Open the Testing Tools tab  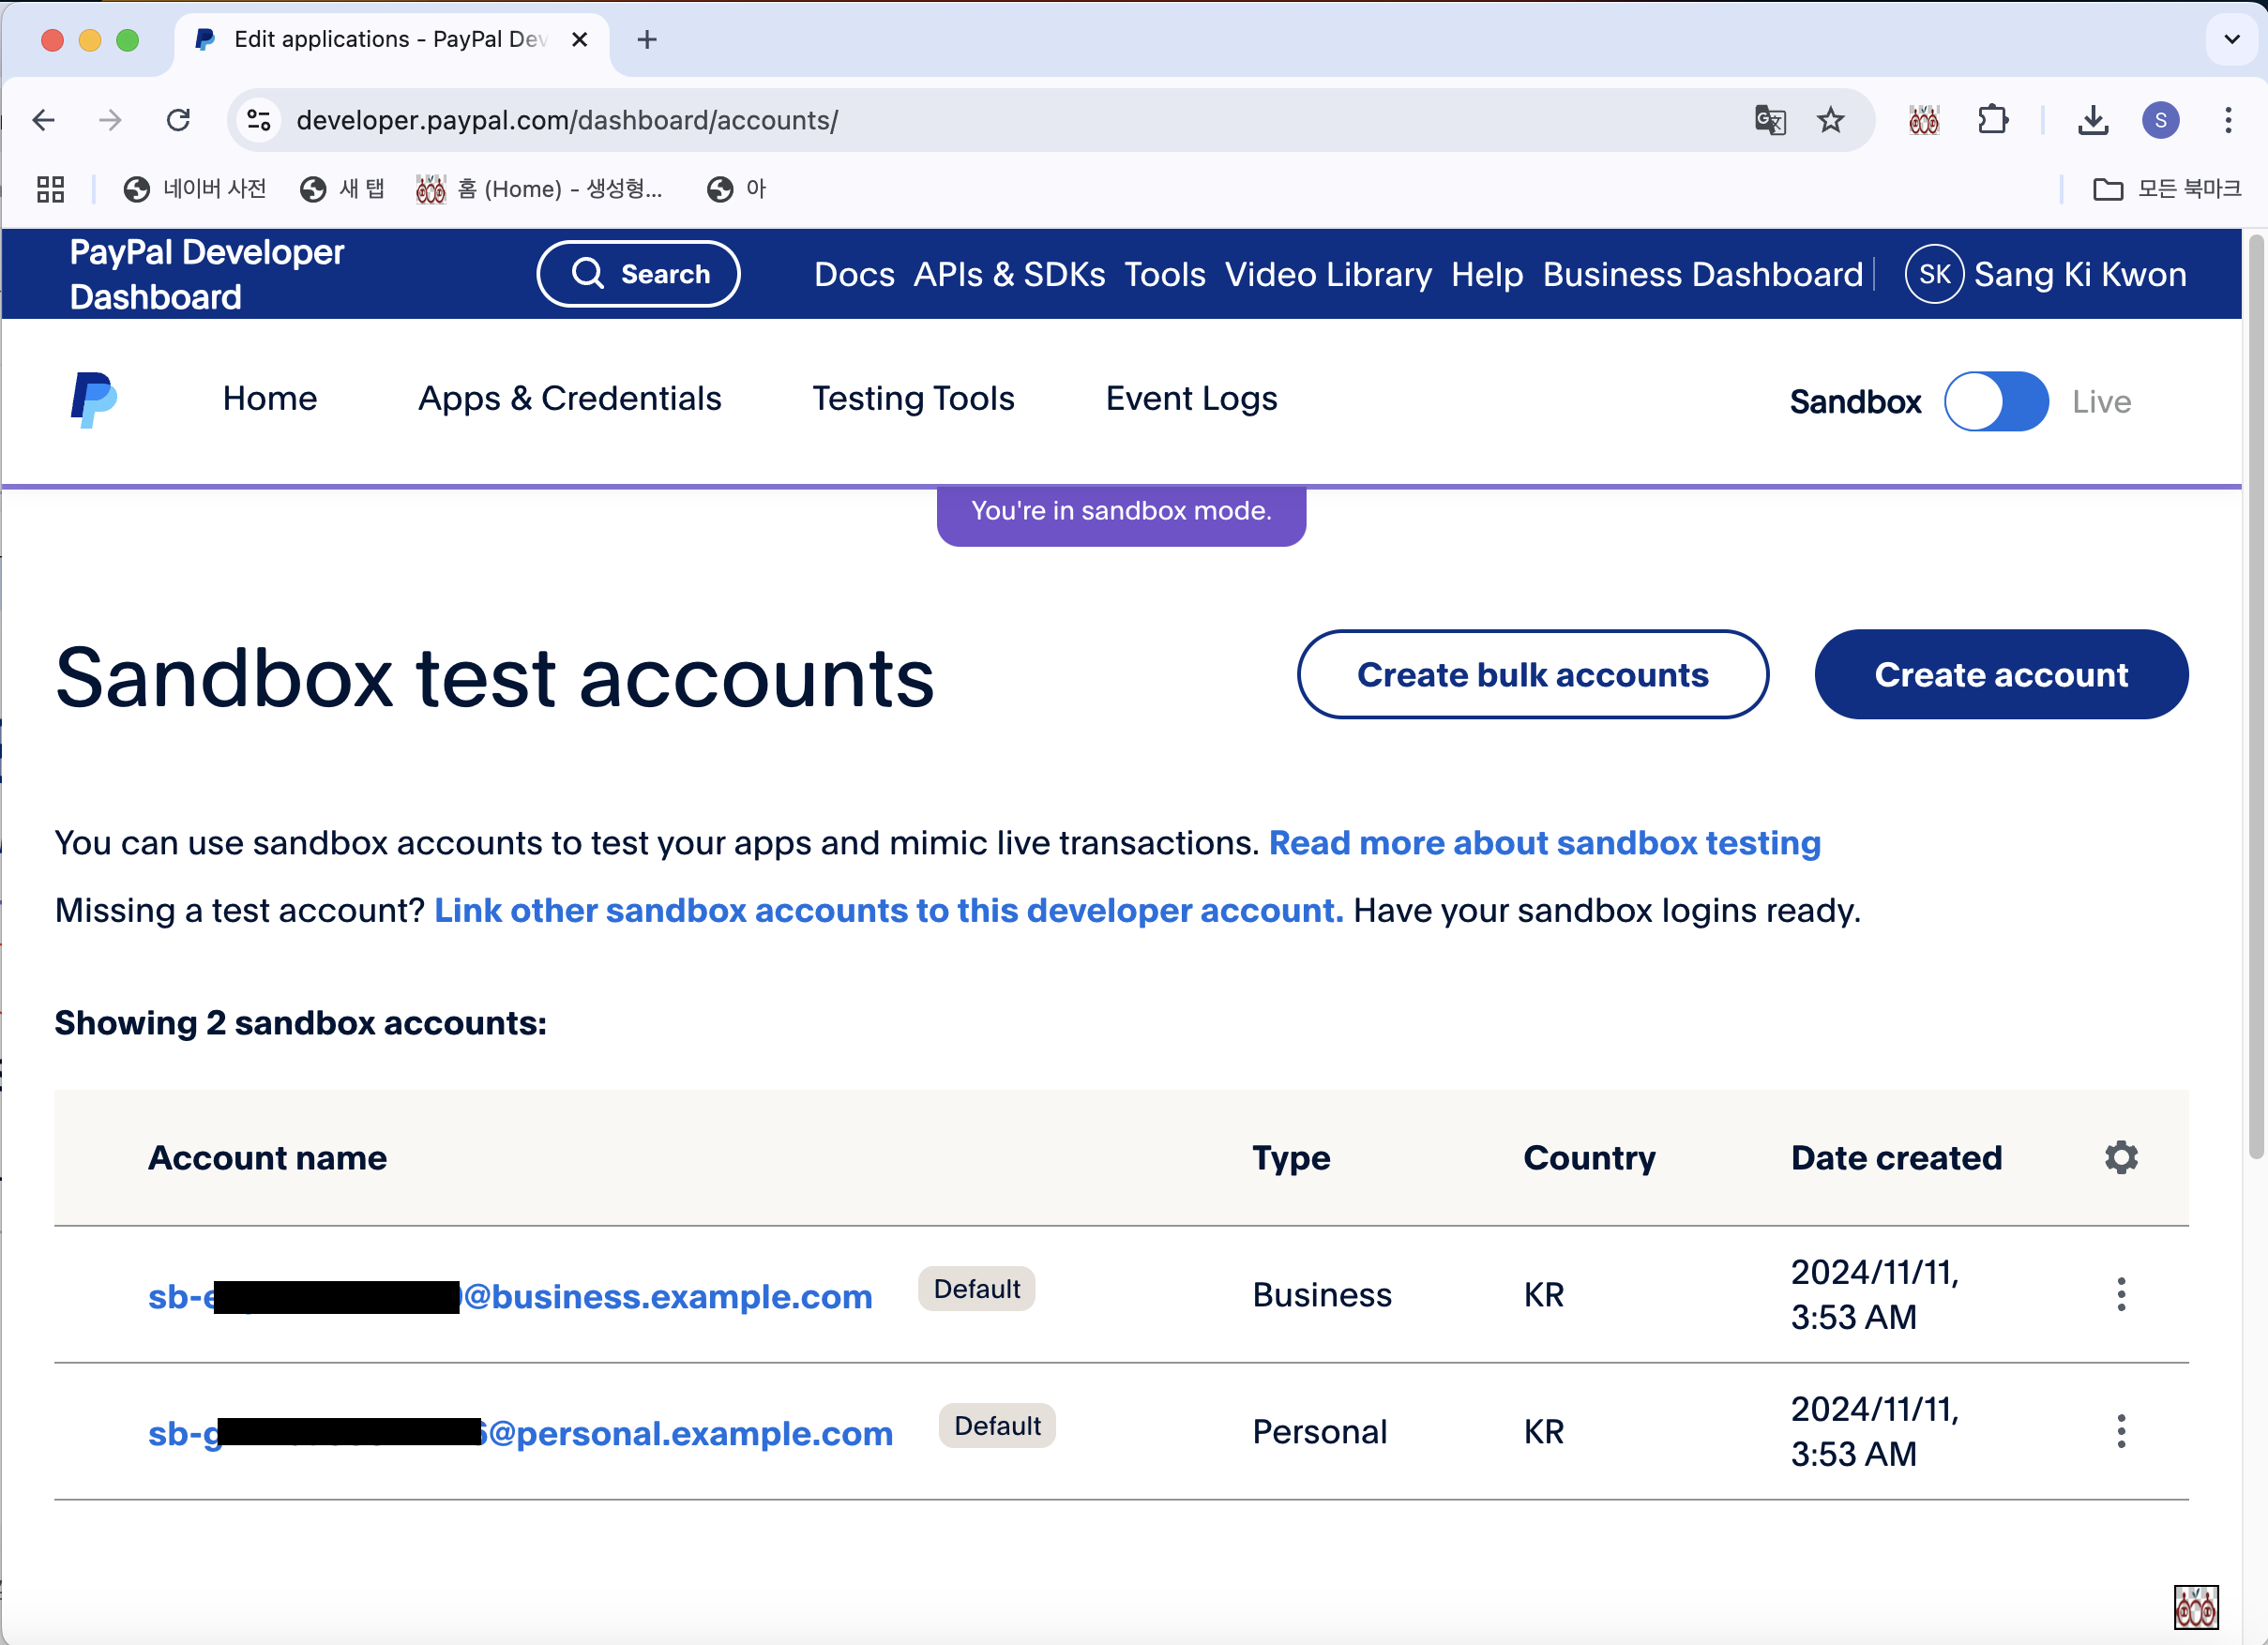[913, 398]
